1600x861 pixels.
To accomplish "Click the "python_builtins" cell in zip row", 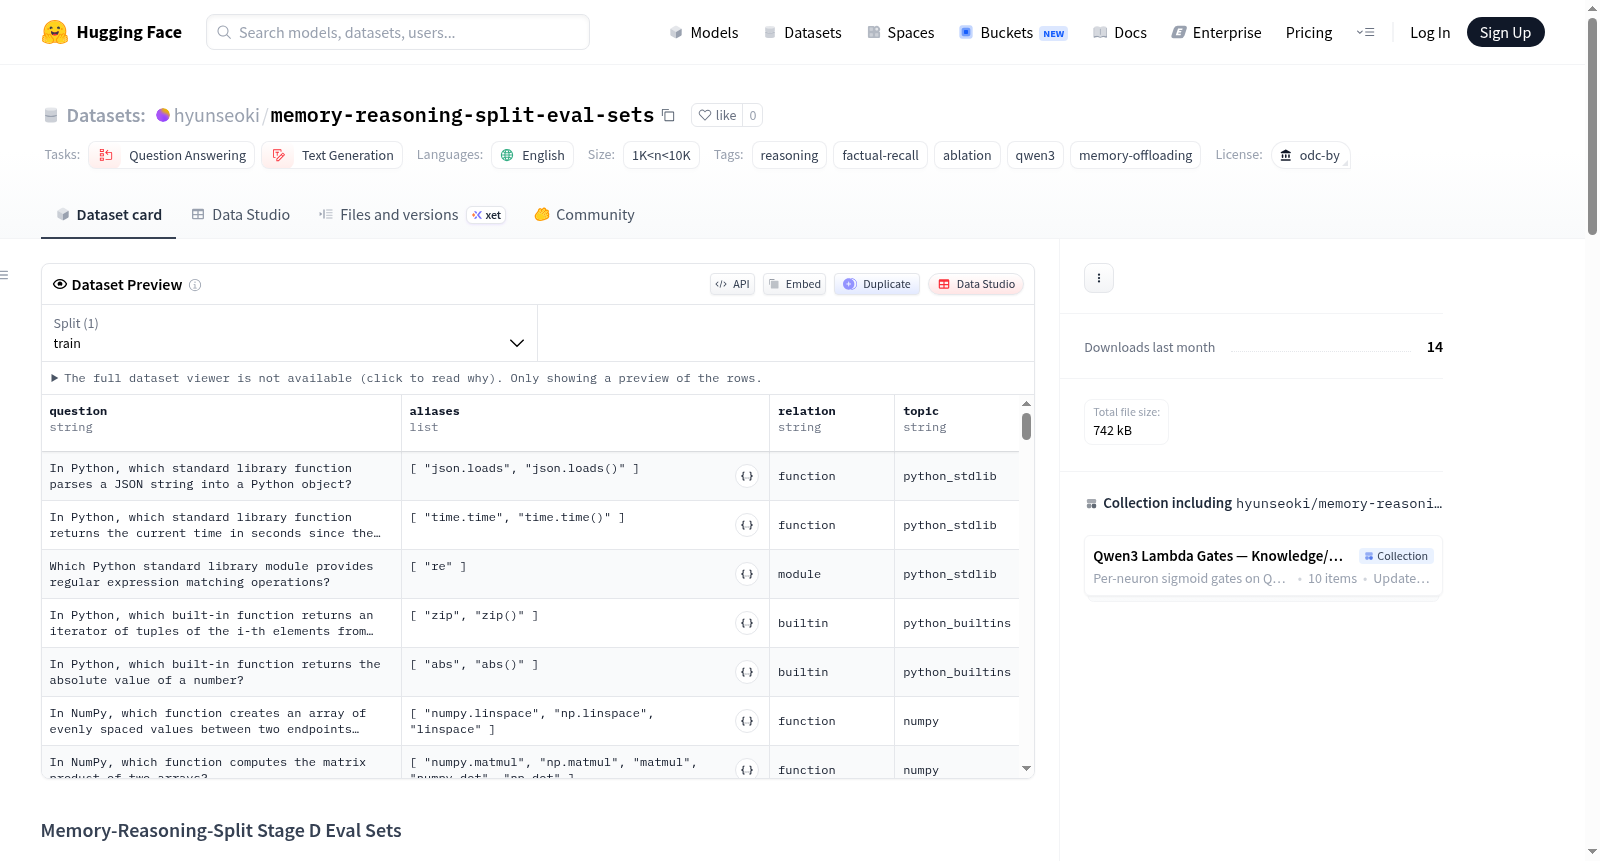I will click(x=957, y=623).
